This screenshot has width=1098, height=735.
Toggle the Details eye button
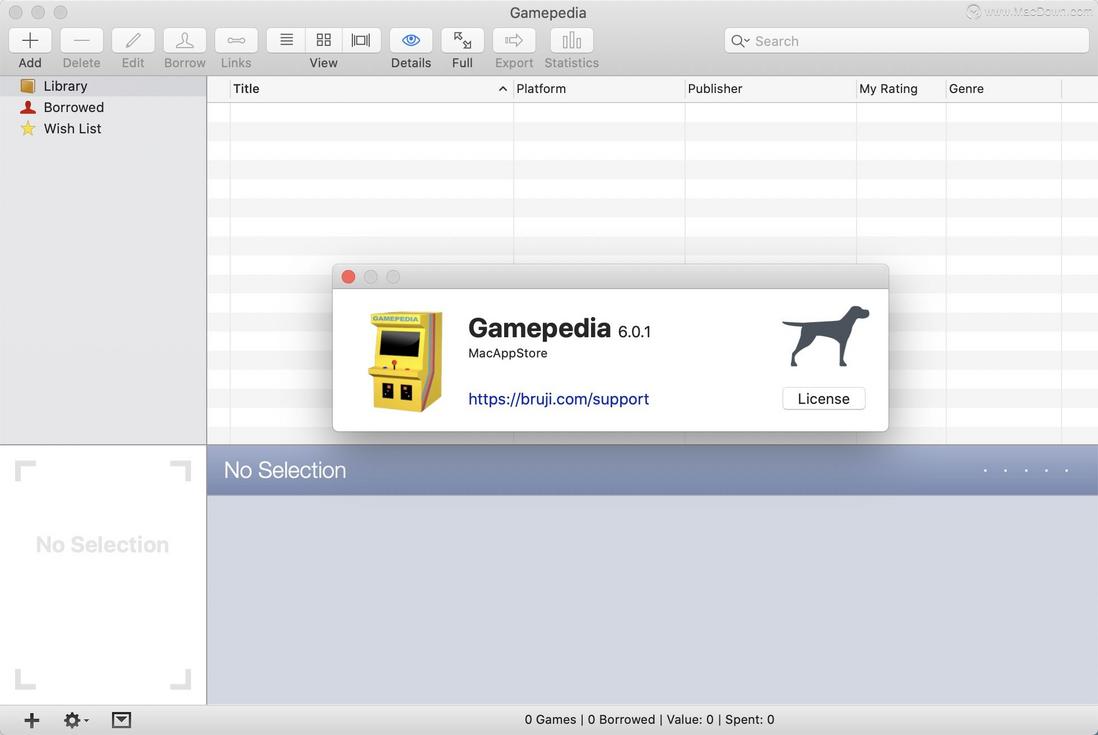point(411,41)
